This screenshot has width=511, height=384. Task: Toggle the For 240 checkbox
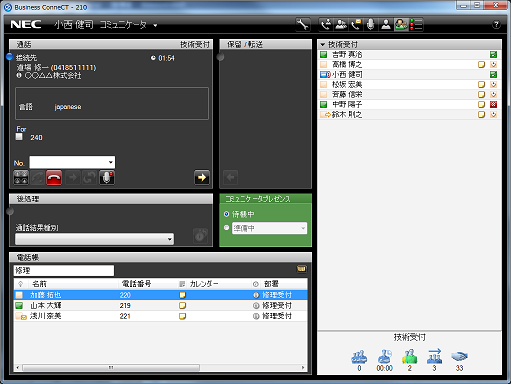click(19, 137)
